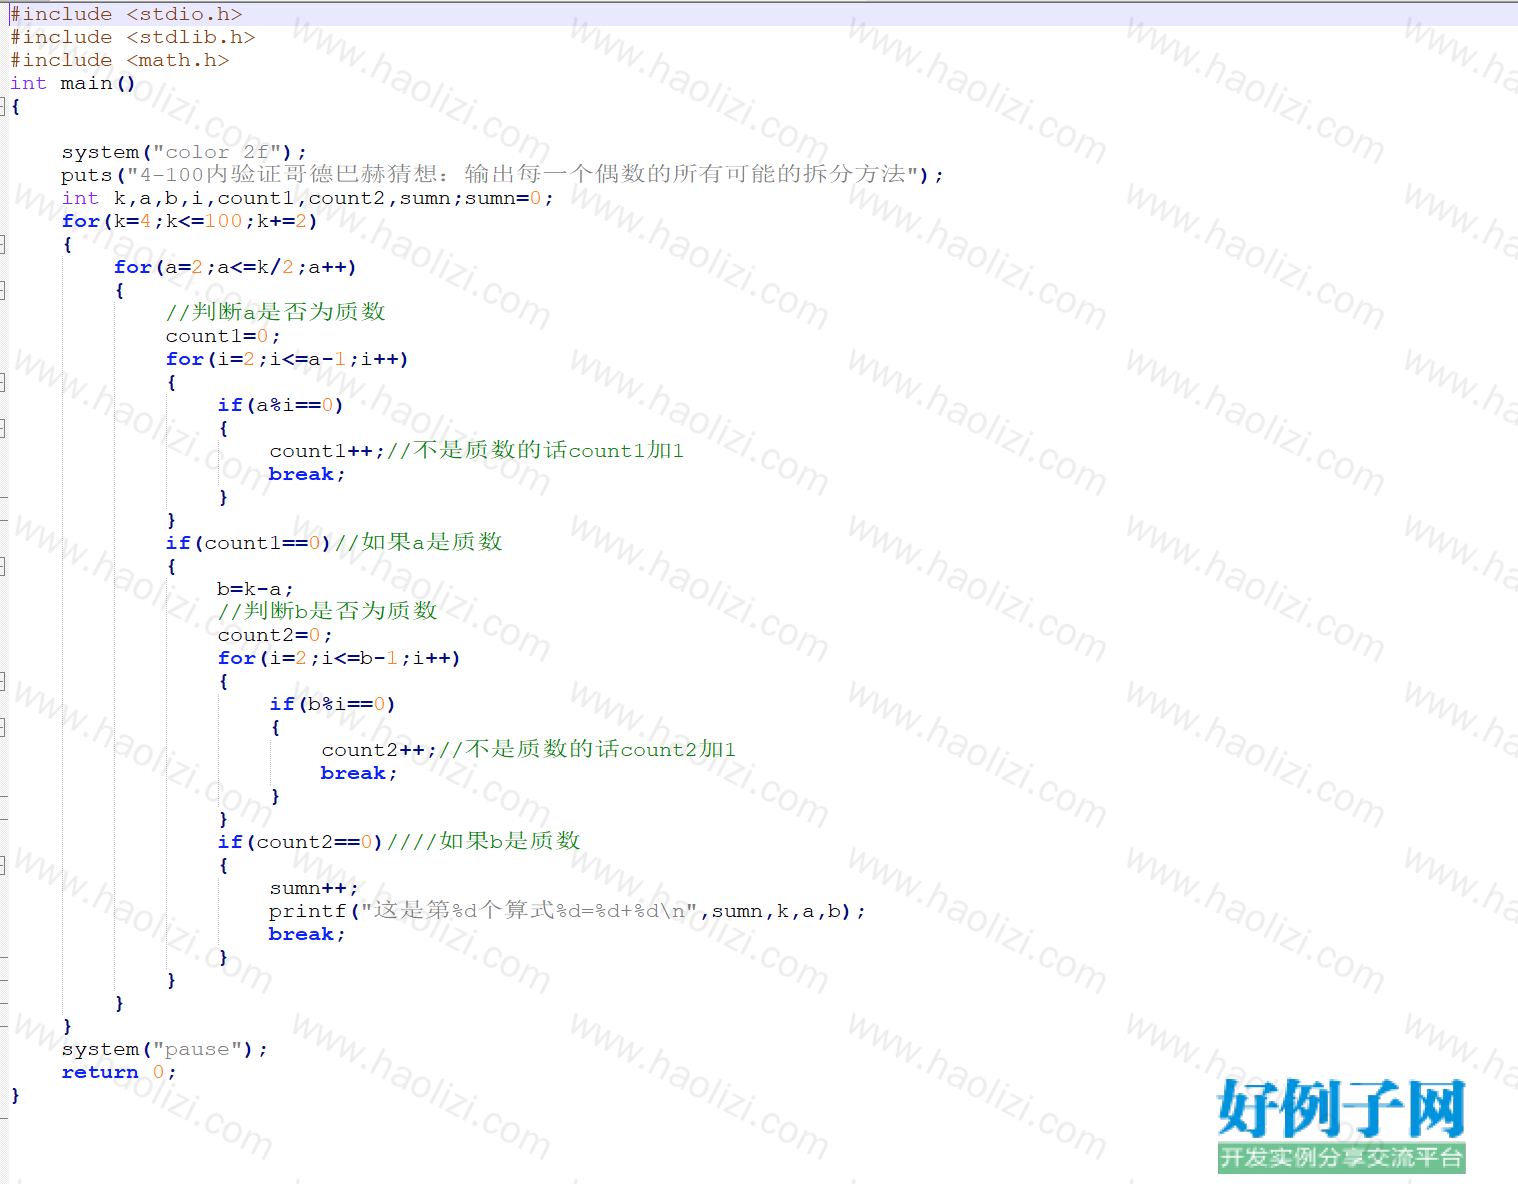Click the #include <math.h> line
The height and width of the screenshot is (1184, 1518).
pos(119,60)
